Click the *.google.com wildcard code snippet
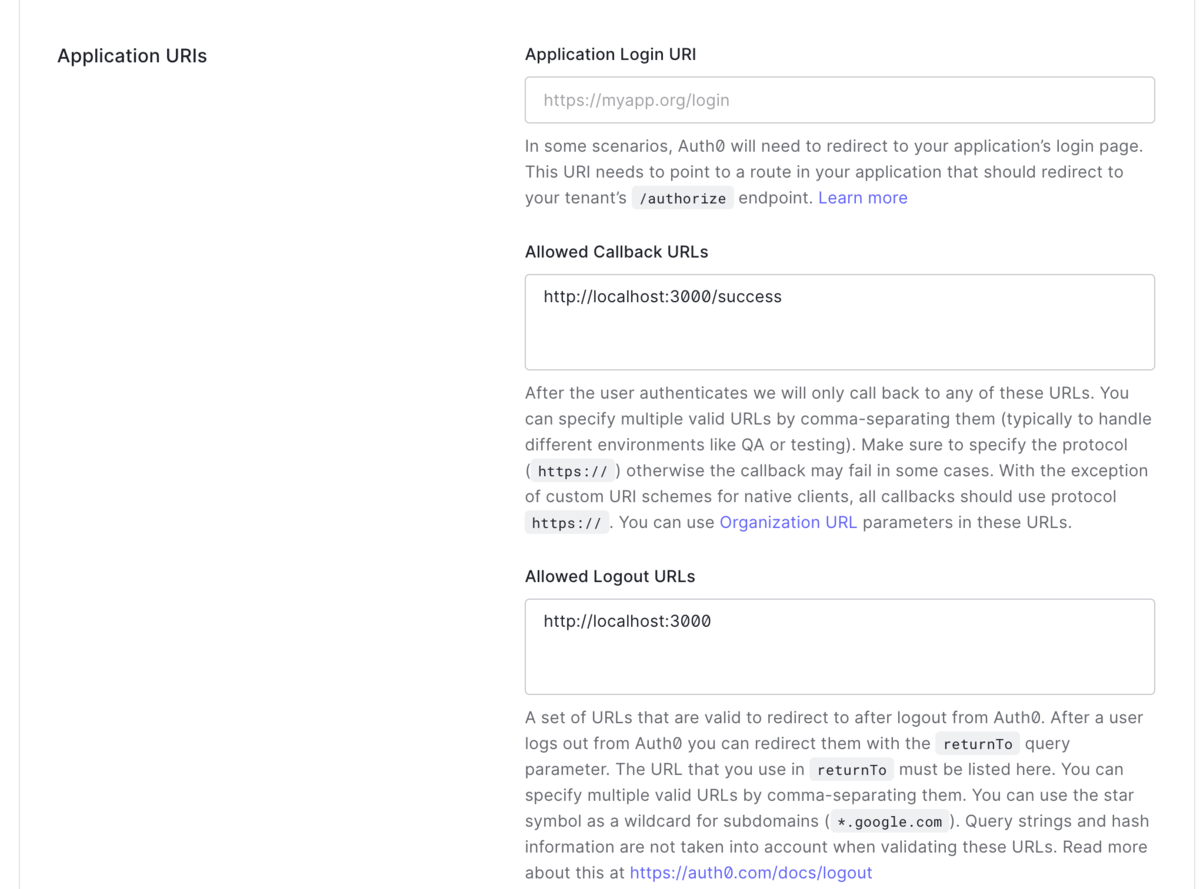This screenshot has width=1200, height=889. pos(890,822)
